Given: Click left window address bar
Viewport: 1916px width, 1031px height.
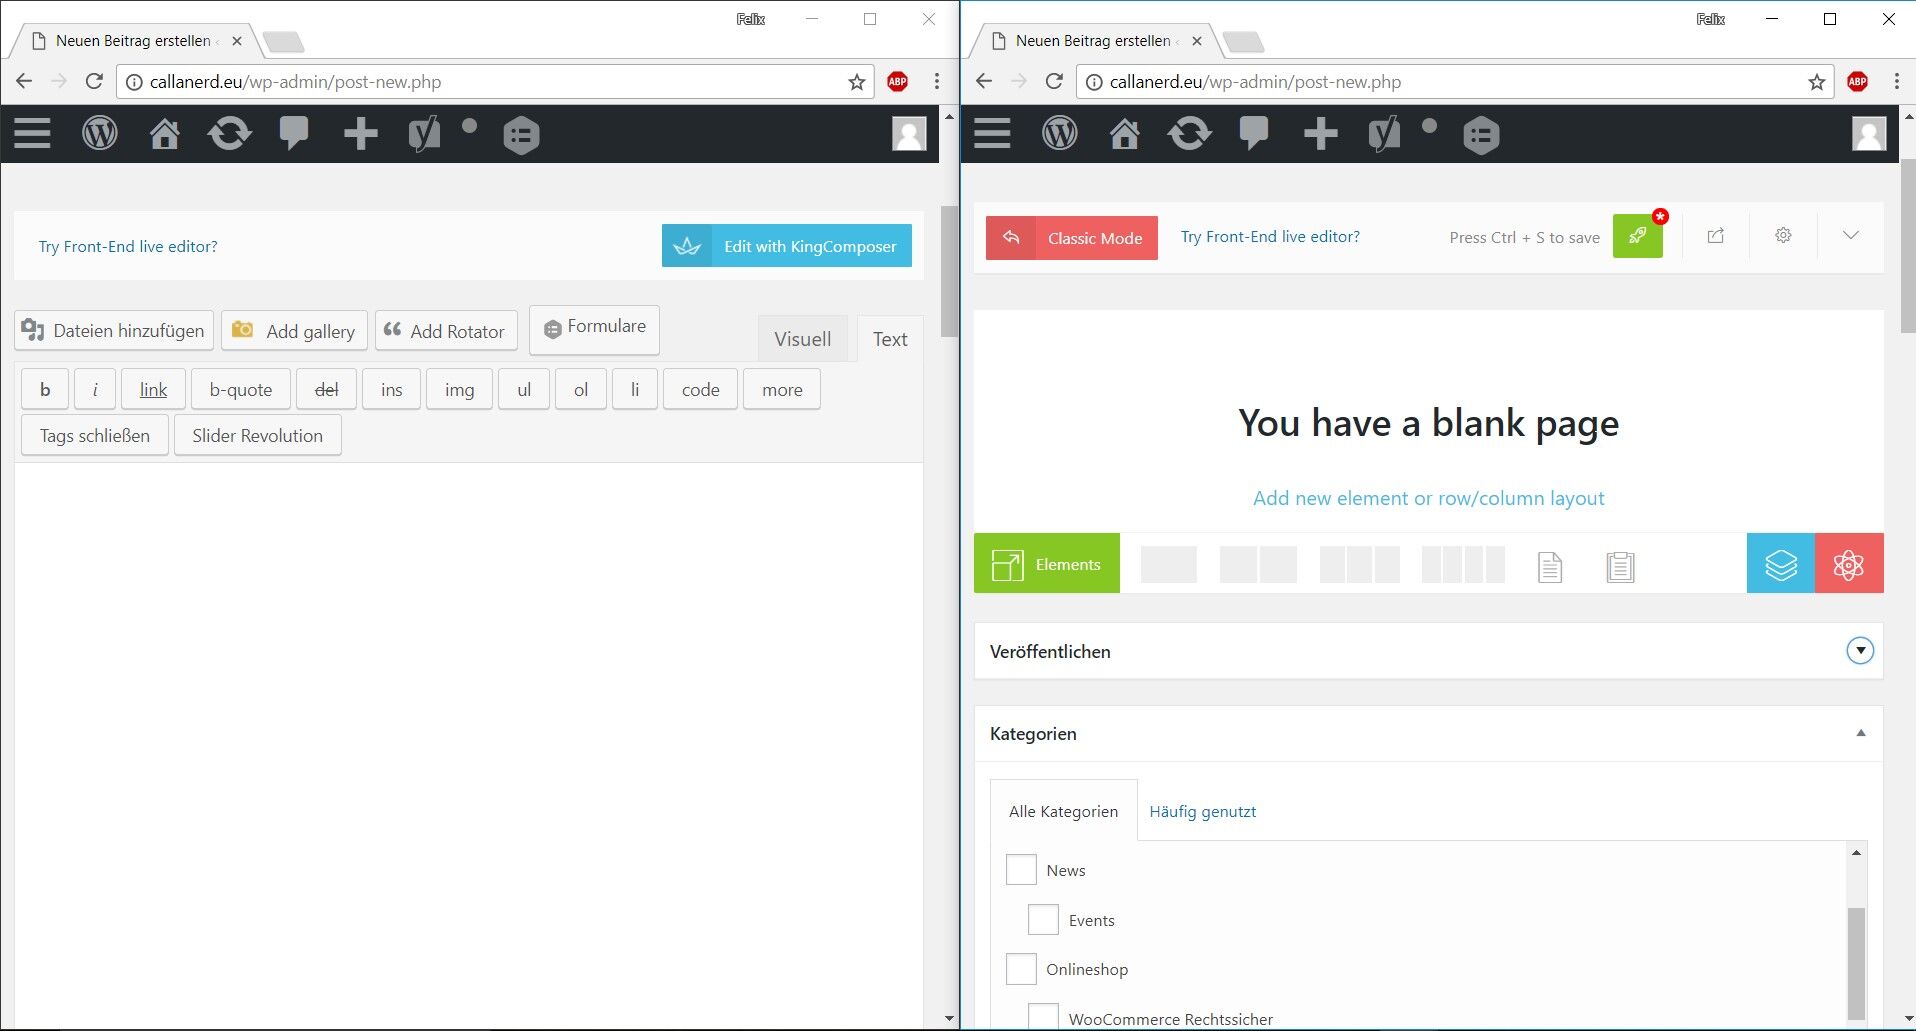Looking at the screenshot, I should click(x=495, y=82).
